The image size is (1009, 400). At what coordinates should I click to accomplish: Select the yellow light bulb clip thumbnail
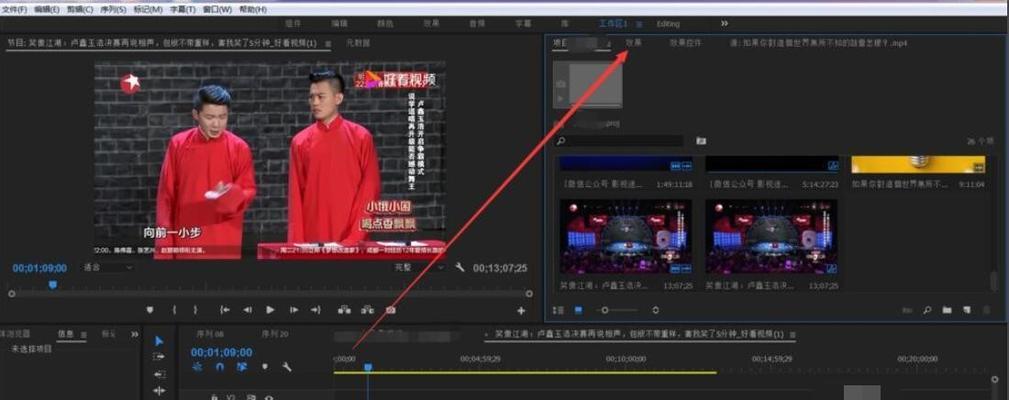point(918,164)
